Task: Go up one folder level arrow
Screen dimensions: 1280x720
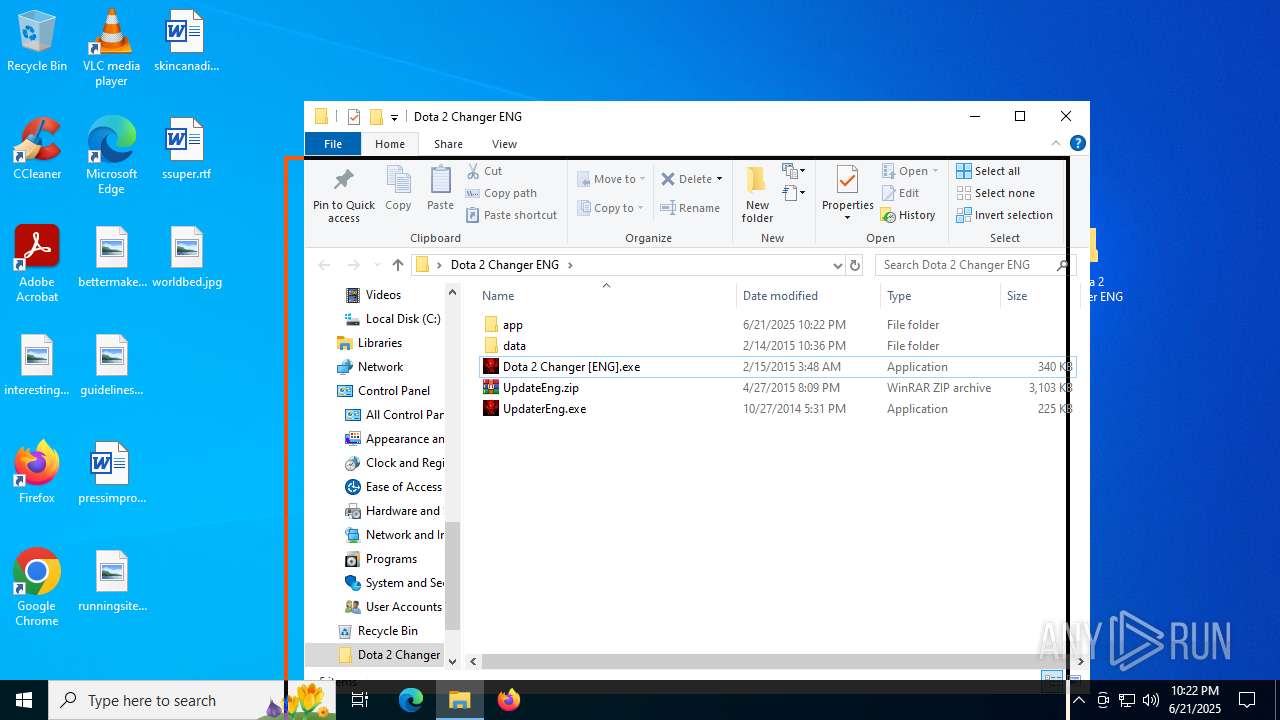Action: (398, 265)
